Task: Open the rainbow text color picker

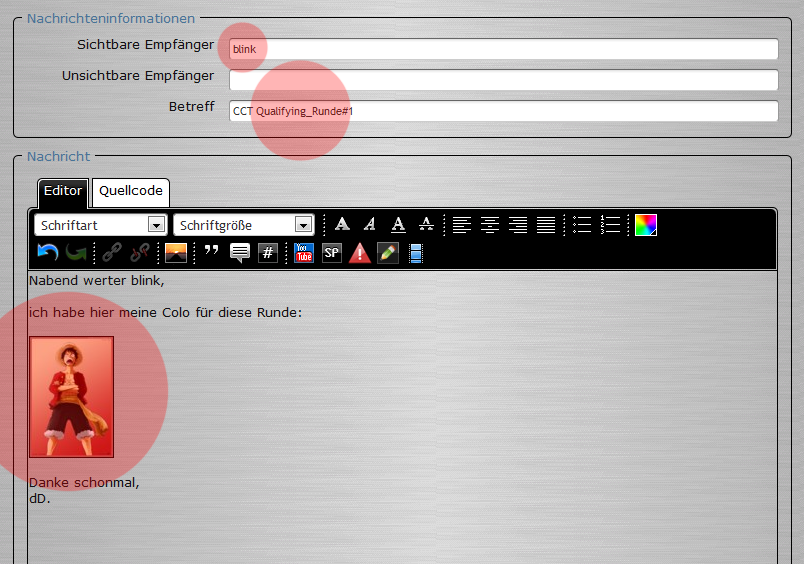Action: pos(646,225)
